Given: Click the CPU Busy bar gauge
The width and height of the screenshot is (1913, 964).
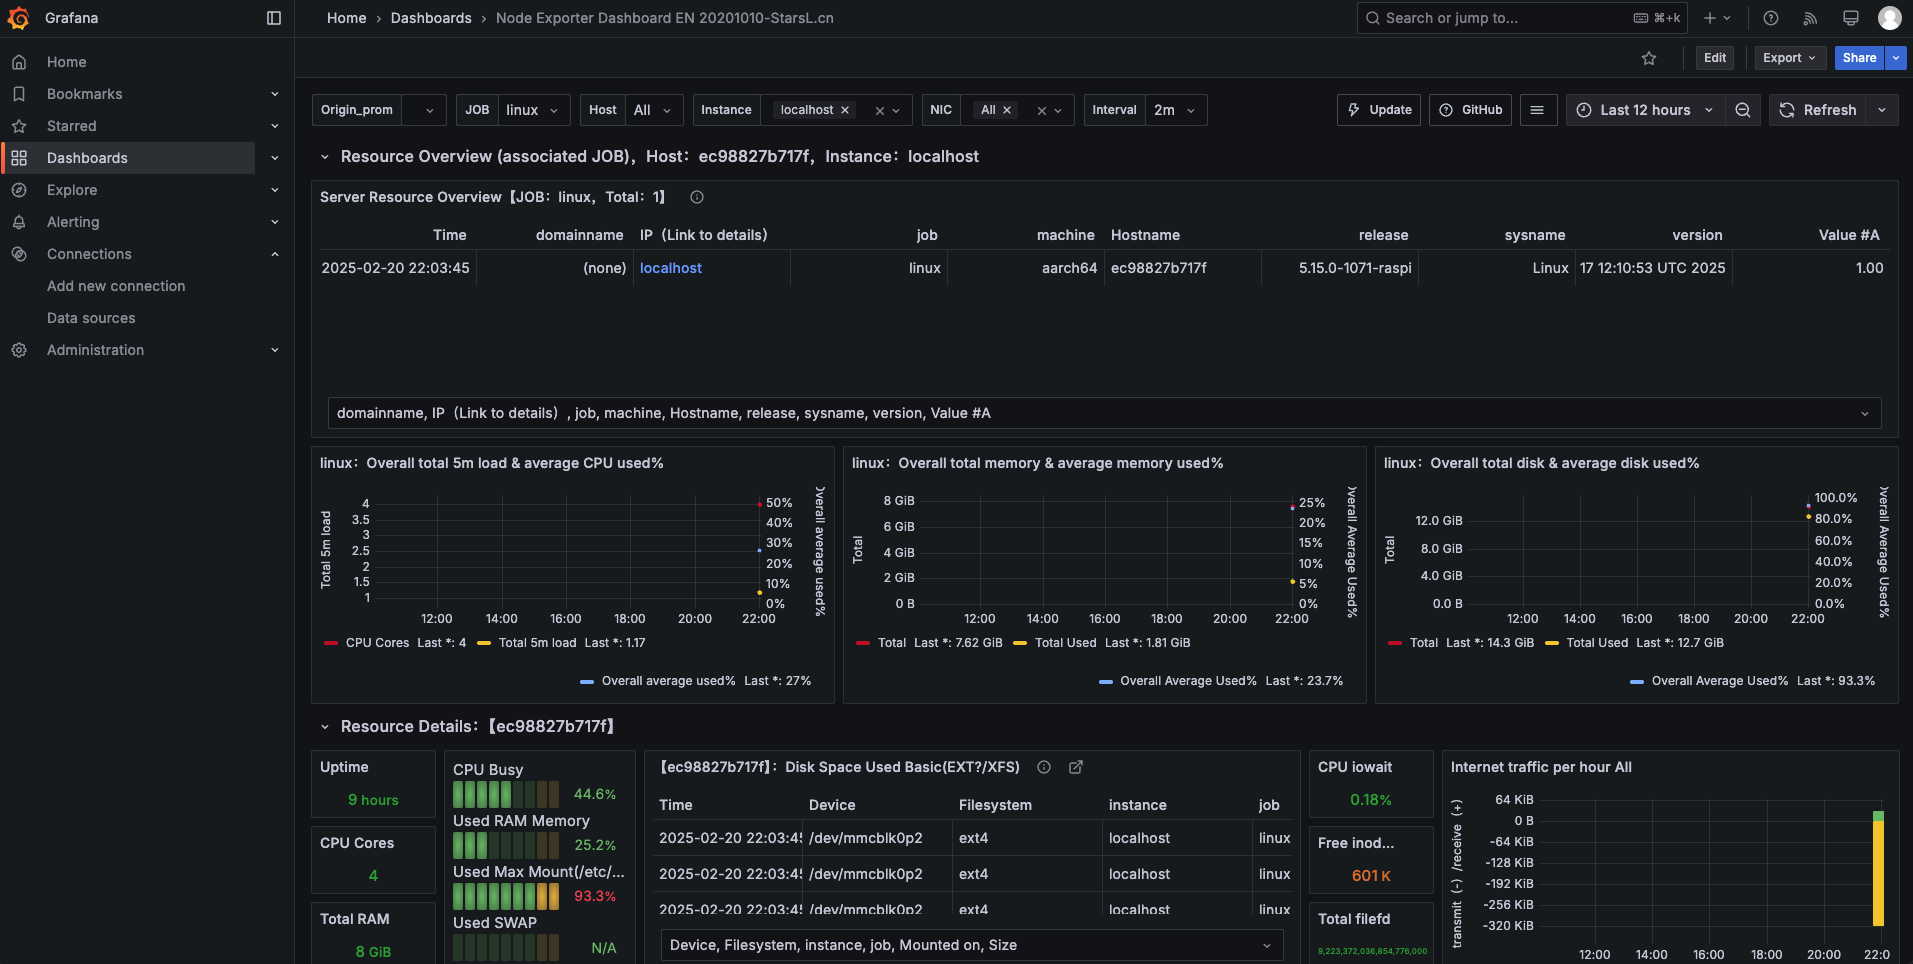Looking at the screenshot, I should point(506,794).
